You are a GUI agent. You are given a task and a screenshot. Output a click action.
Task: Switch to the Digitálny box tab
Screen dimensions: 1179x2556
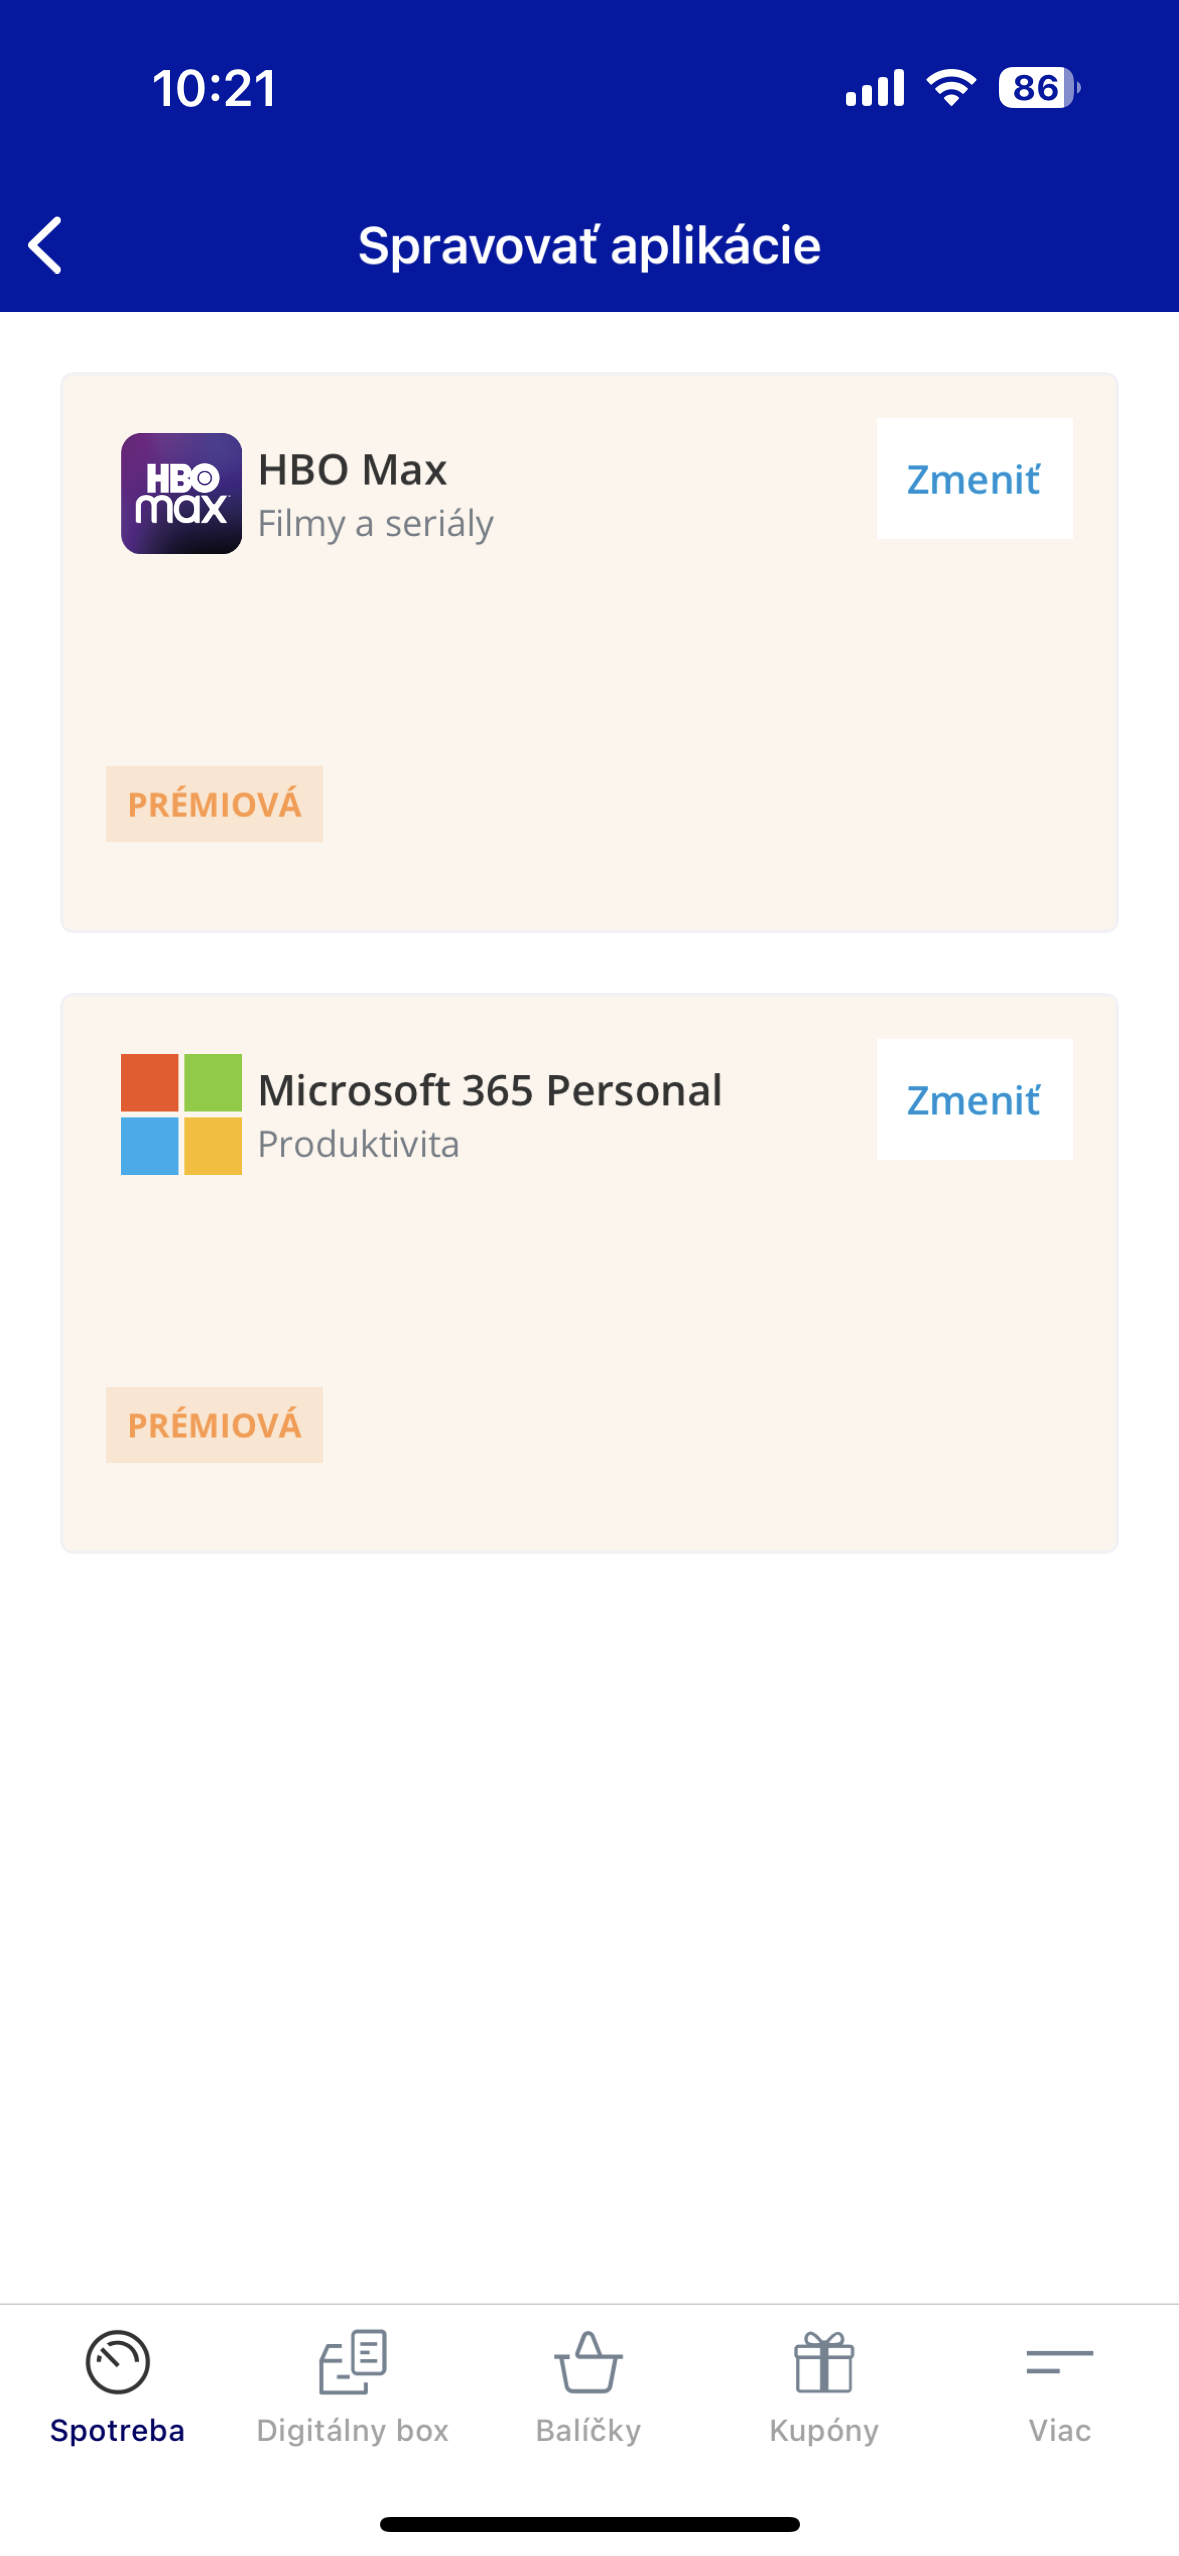(x=353, y=2430)
